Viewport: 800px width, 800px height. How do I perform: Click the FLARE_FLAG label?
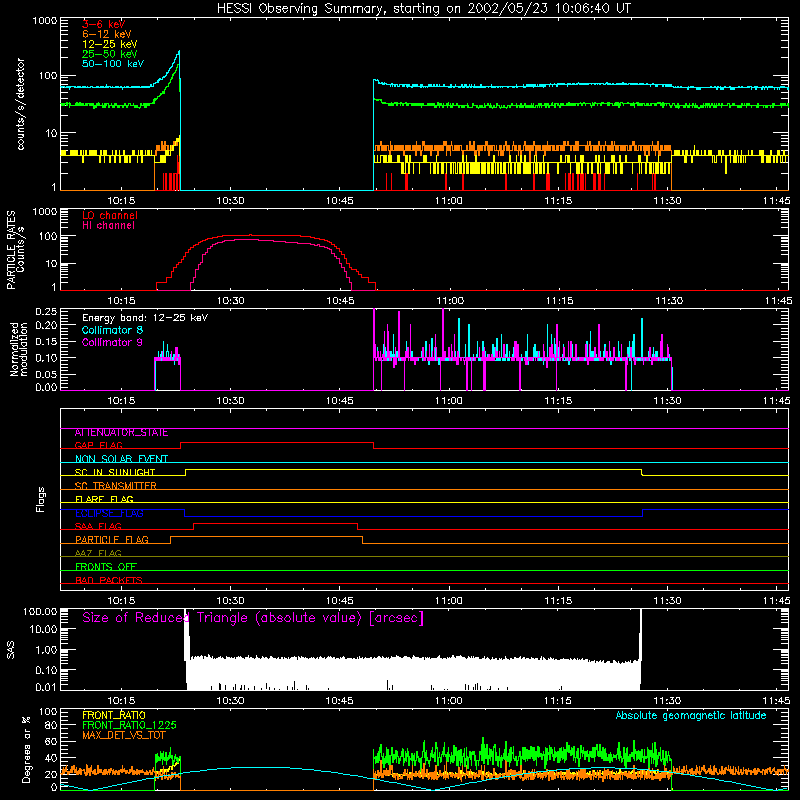click(x=104, y=499)
